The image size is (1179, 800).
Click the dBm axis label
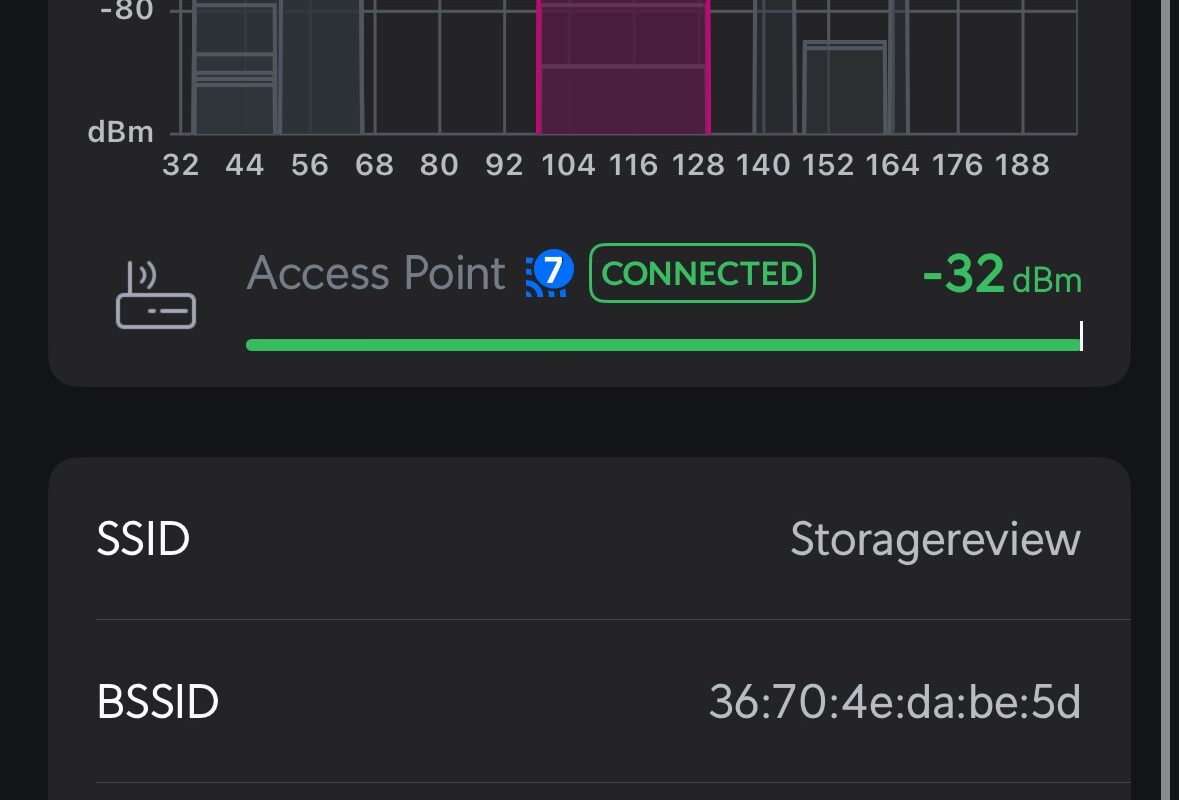pyautogui.click(x=121, y=132)
